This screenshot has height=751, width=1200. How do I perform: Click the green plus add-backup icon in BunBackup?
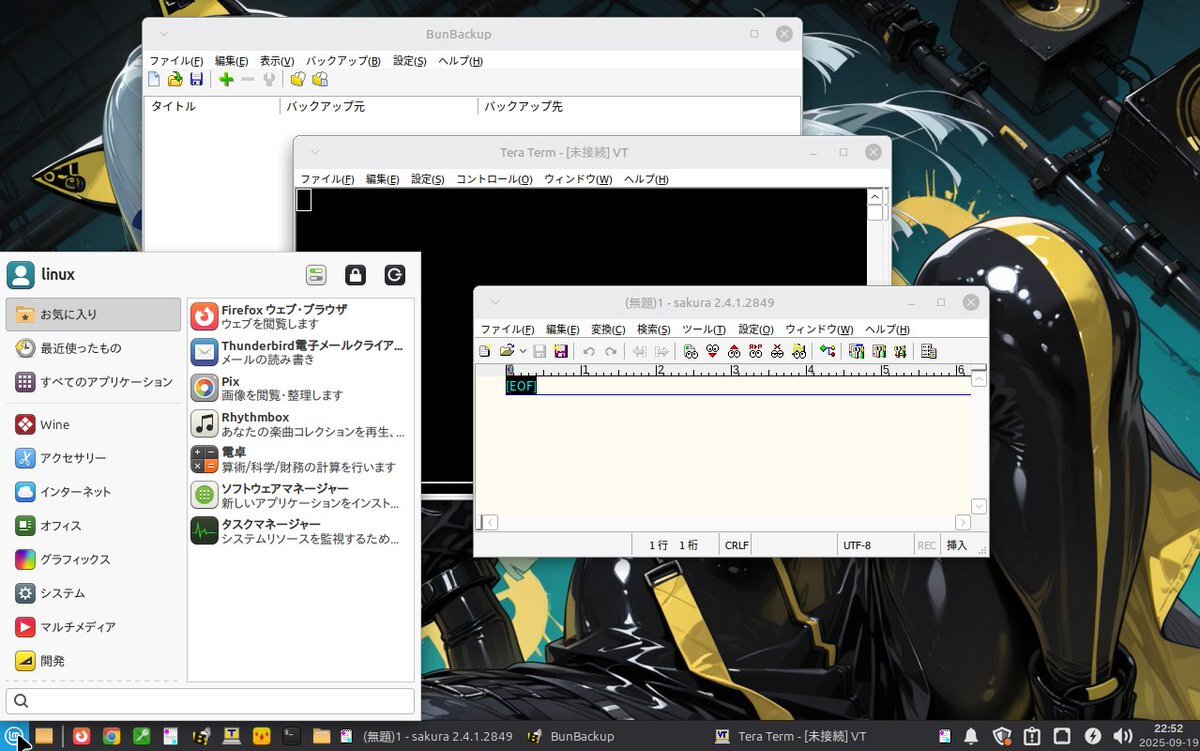226,80
